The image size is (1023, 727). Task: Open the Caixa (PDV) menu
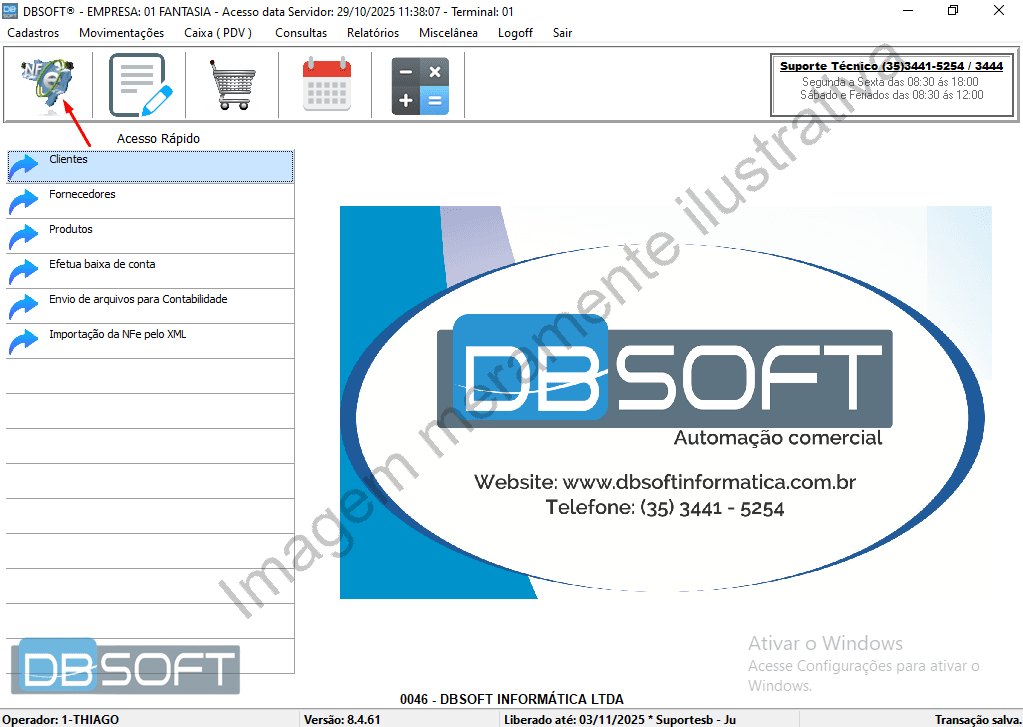(217, 33)
